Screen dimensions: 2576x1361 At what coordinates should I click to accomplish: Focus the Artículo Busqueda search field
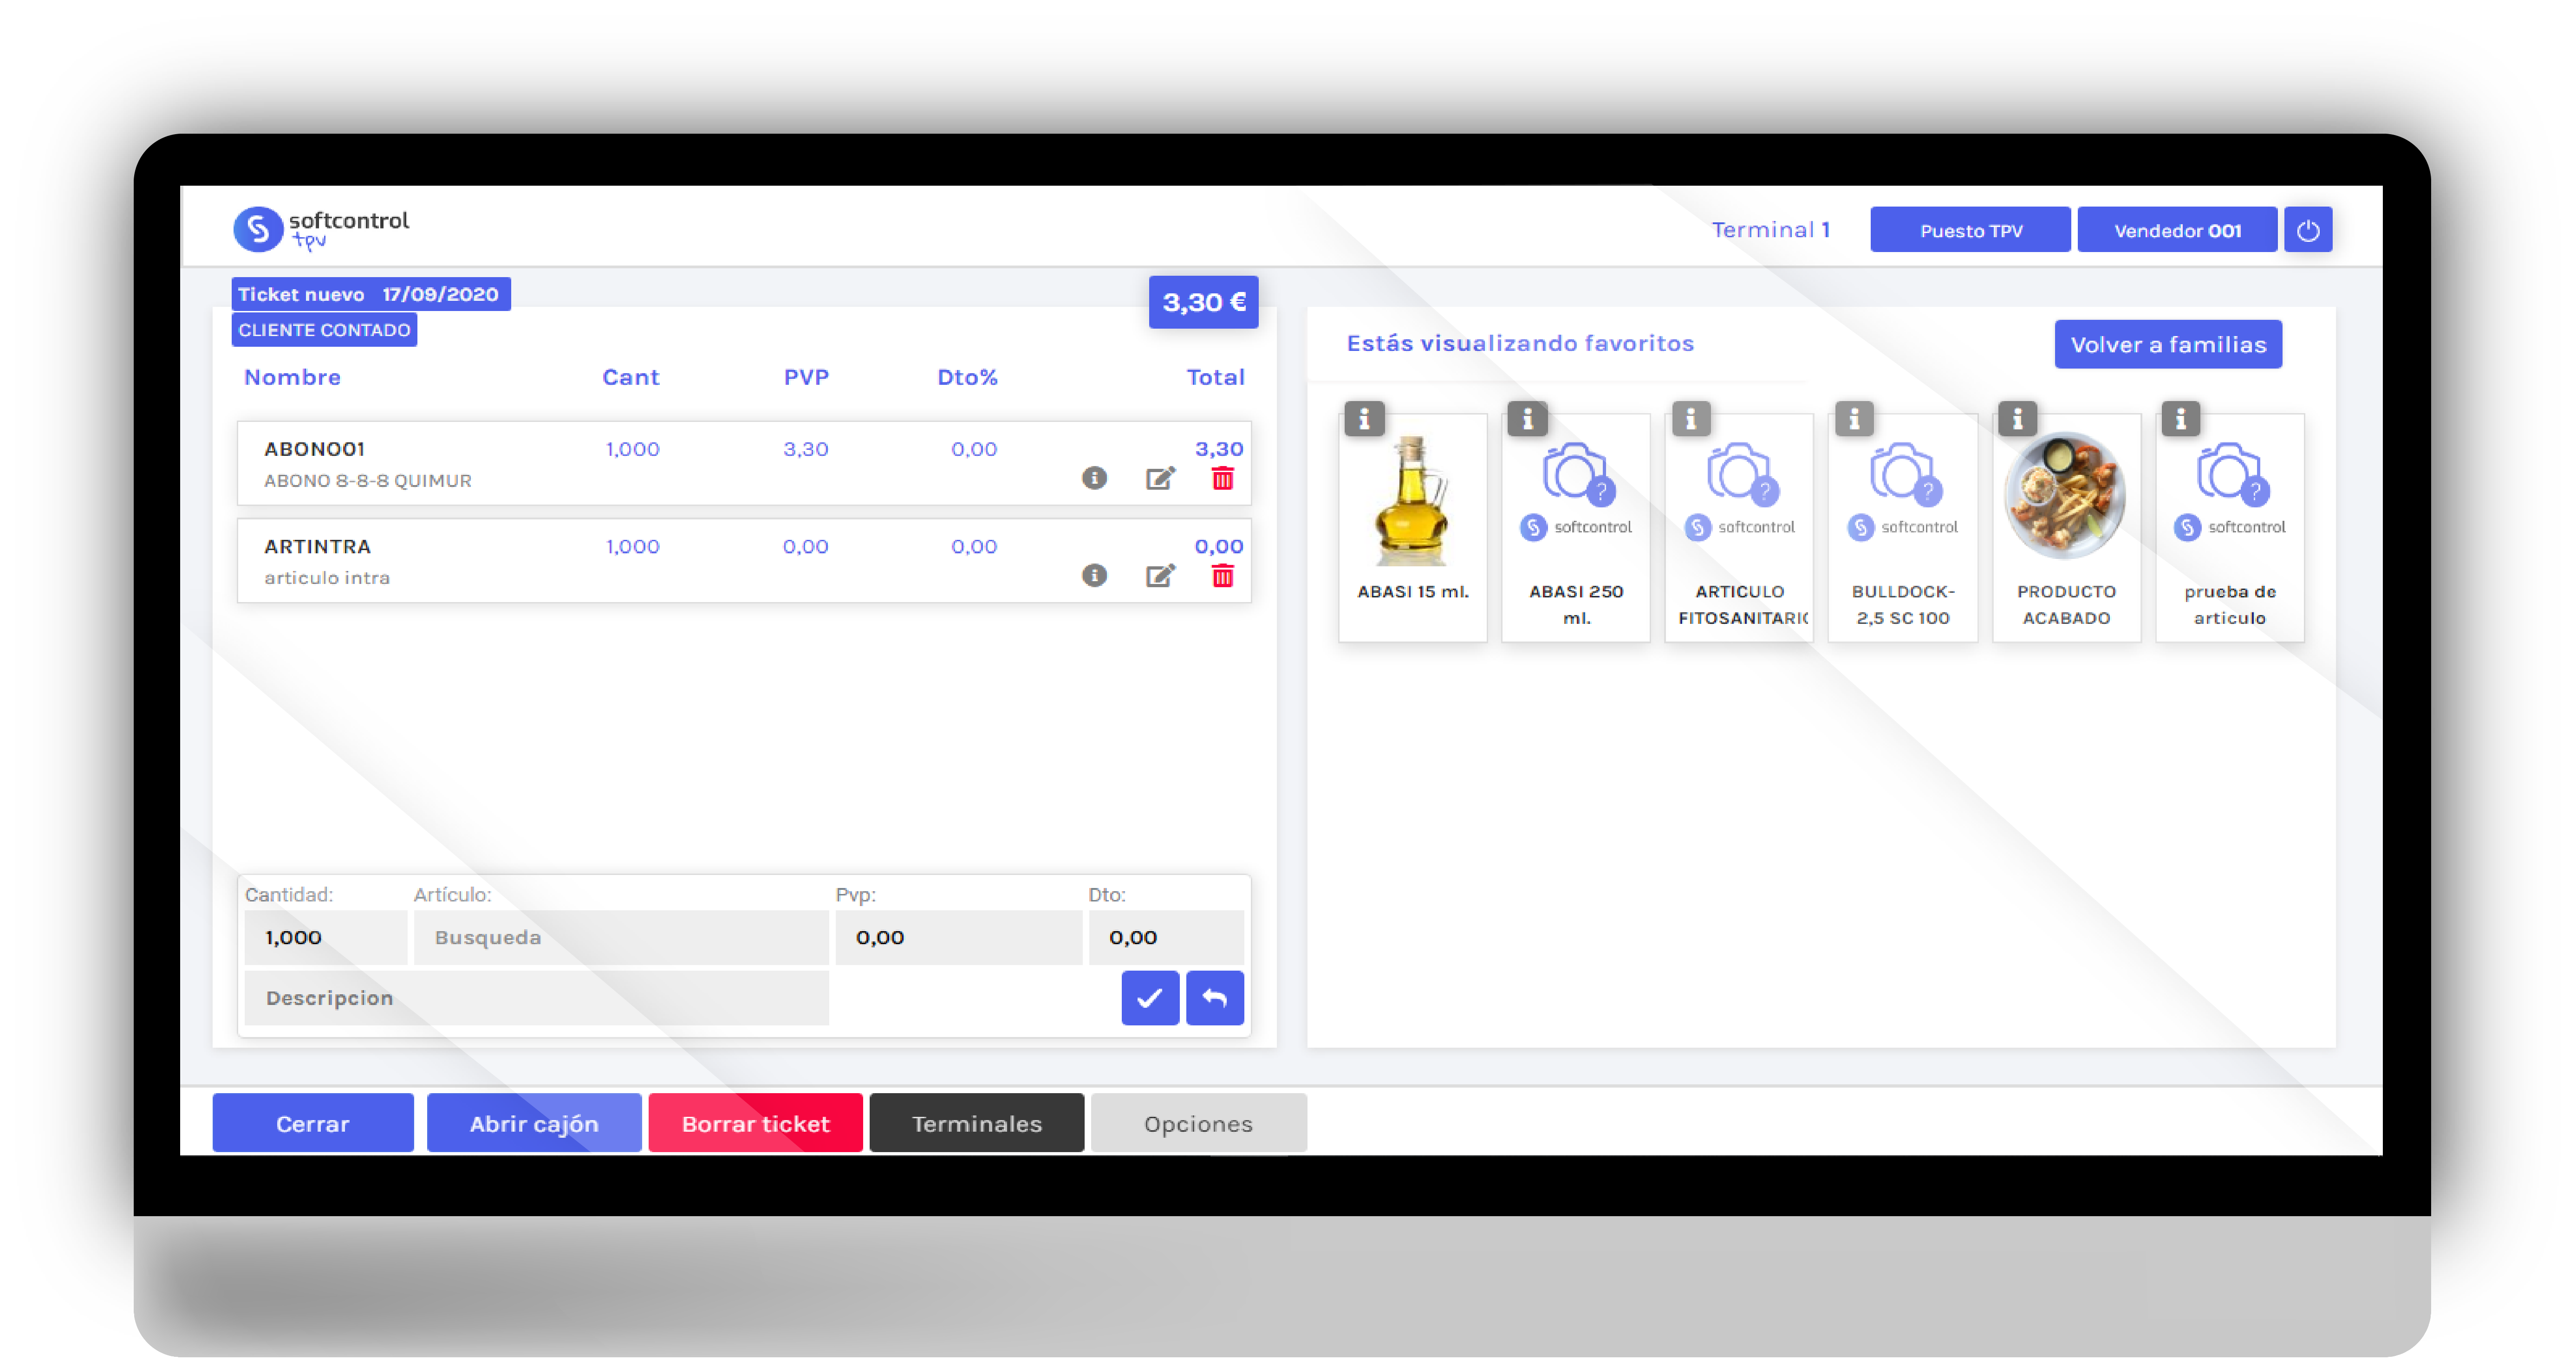(621, 937)
